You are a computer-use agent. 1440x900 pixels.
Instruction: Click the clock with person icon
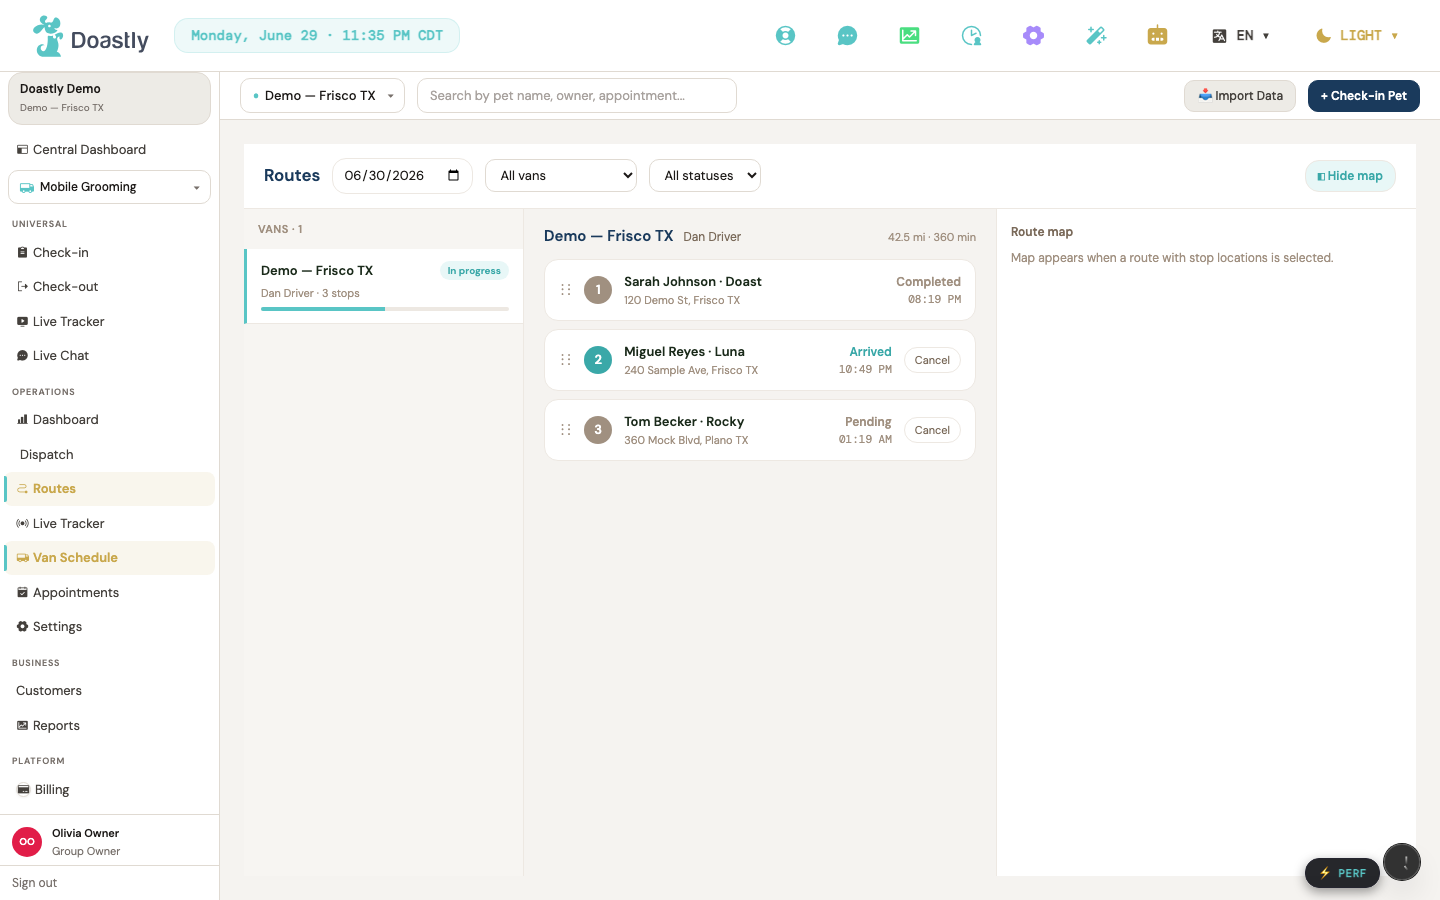[971, 36]
